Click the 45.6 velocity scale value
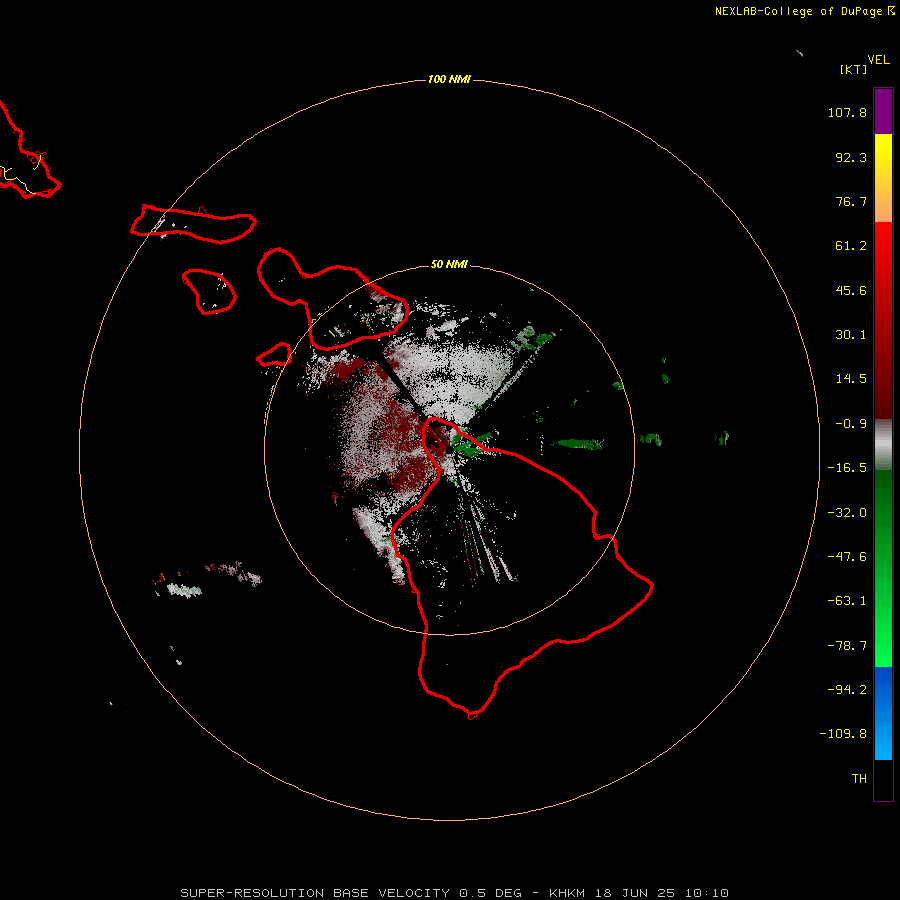This screenshot has width=900, height=900. tap(851, 290)
